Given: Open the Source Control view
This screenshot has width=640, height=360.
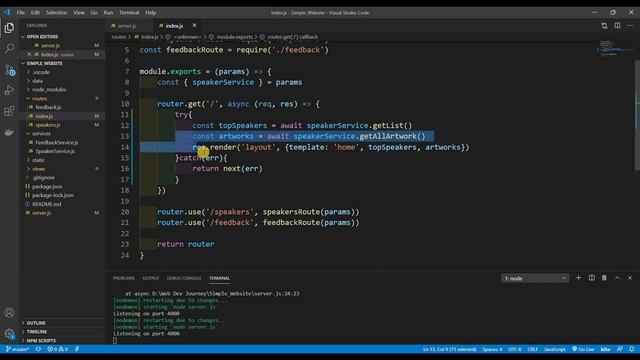Looking at the screenshot, I should point(9,70).
